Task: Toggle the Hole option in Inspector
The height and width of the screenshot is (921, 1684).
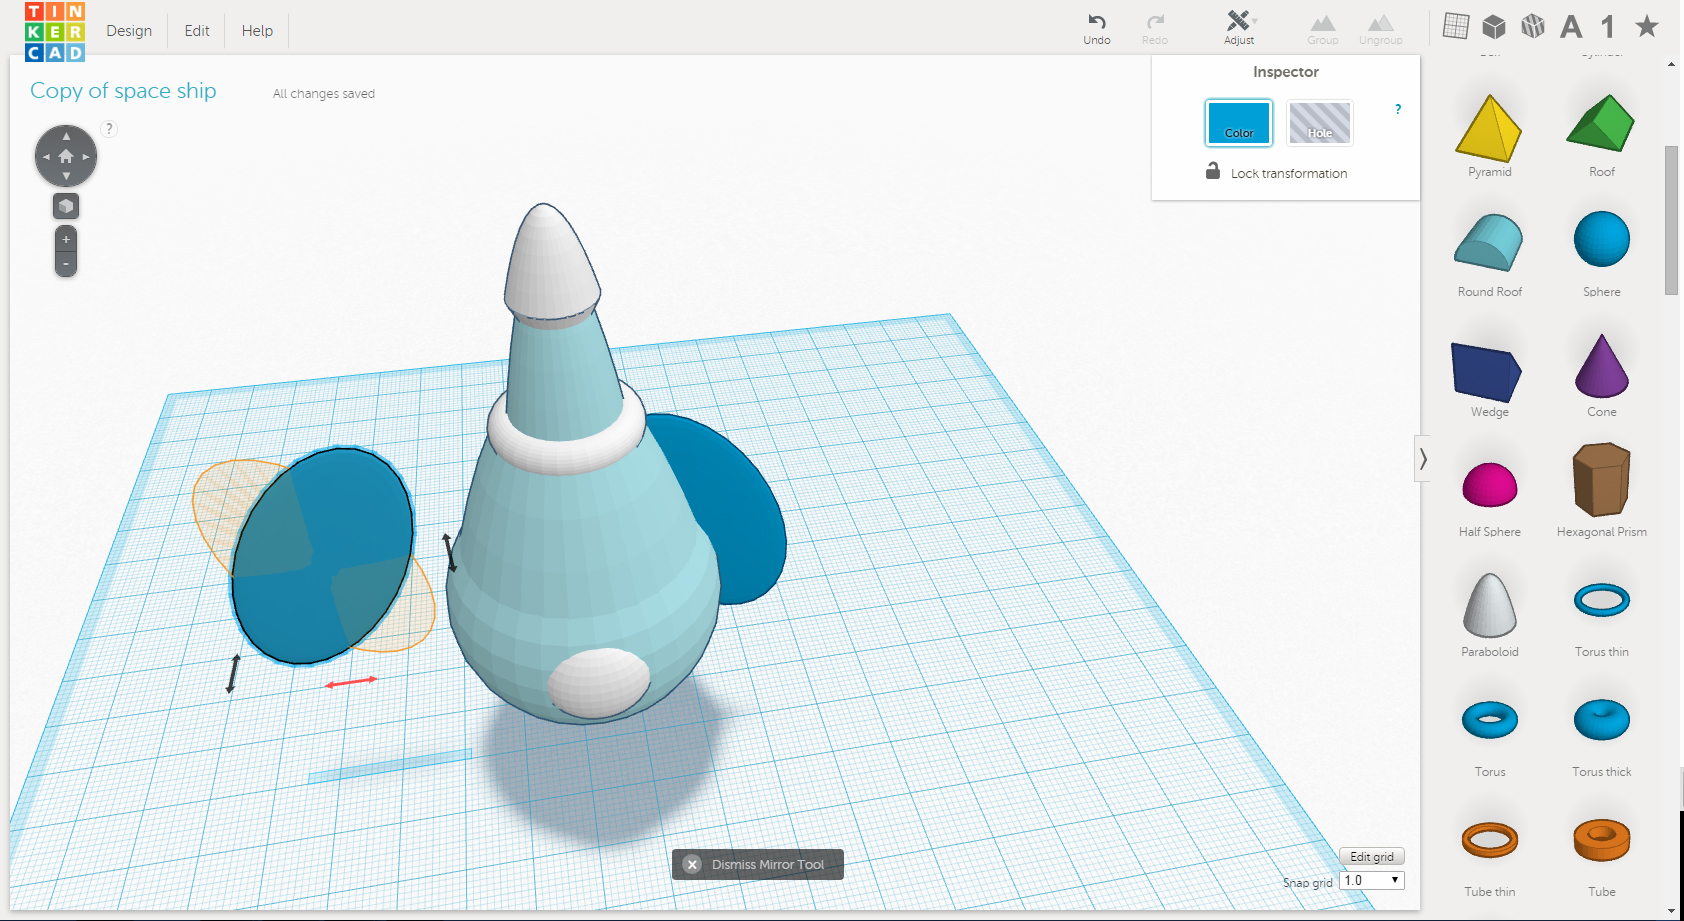Action: [x=1320, y=123]
